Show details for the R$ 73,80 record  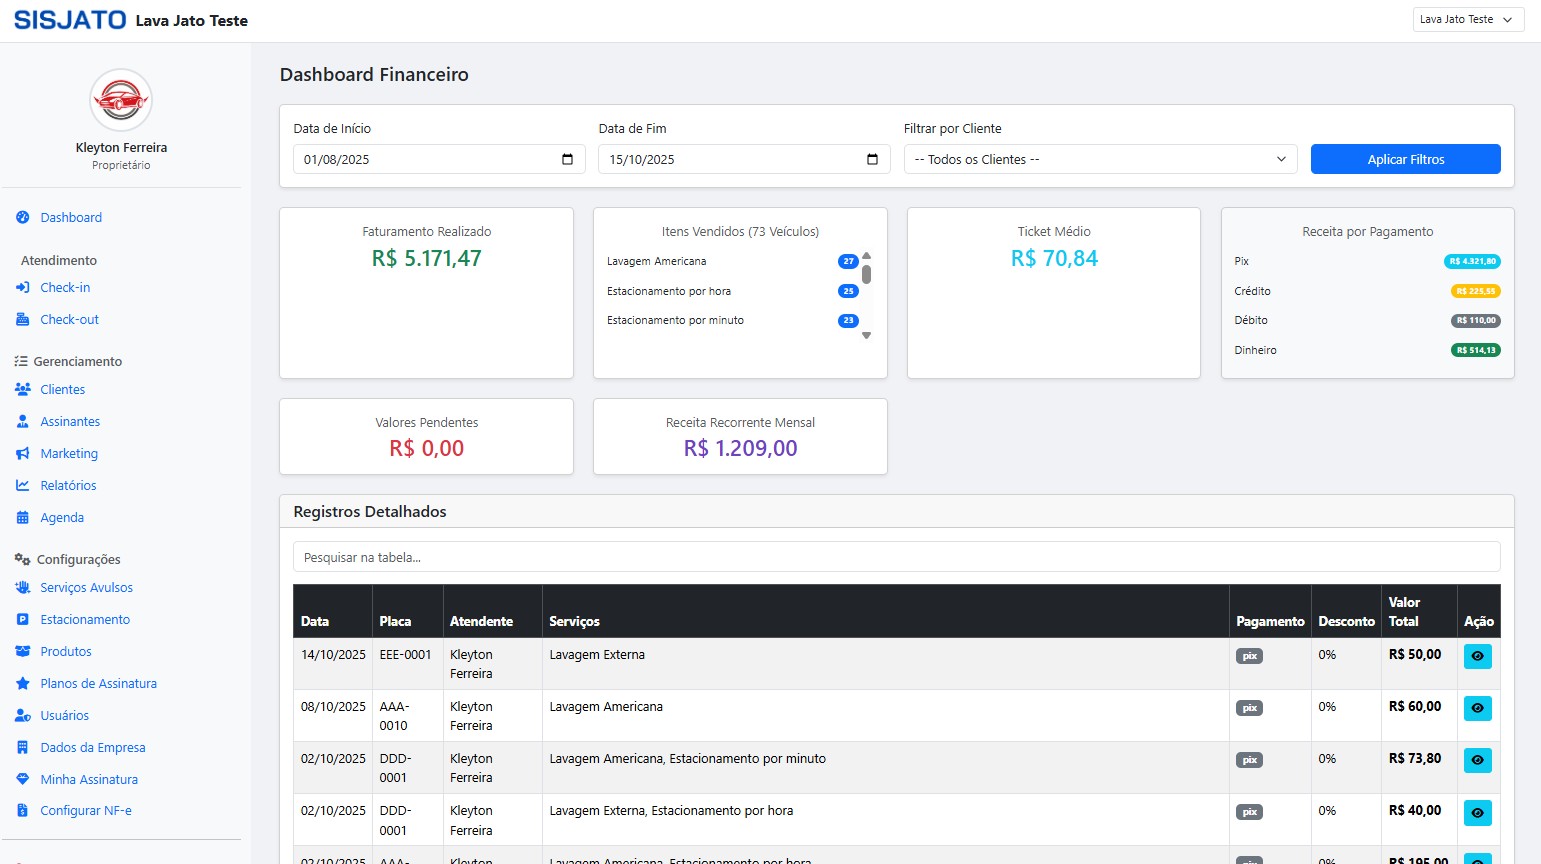point(1477,760)
